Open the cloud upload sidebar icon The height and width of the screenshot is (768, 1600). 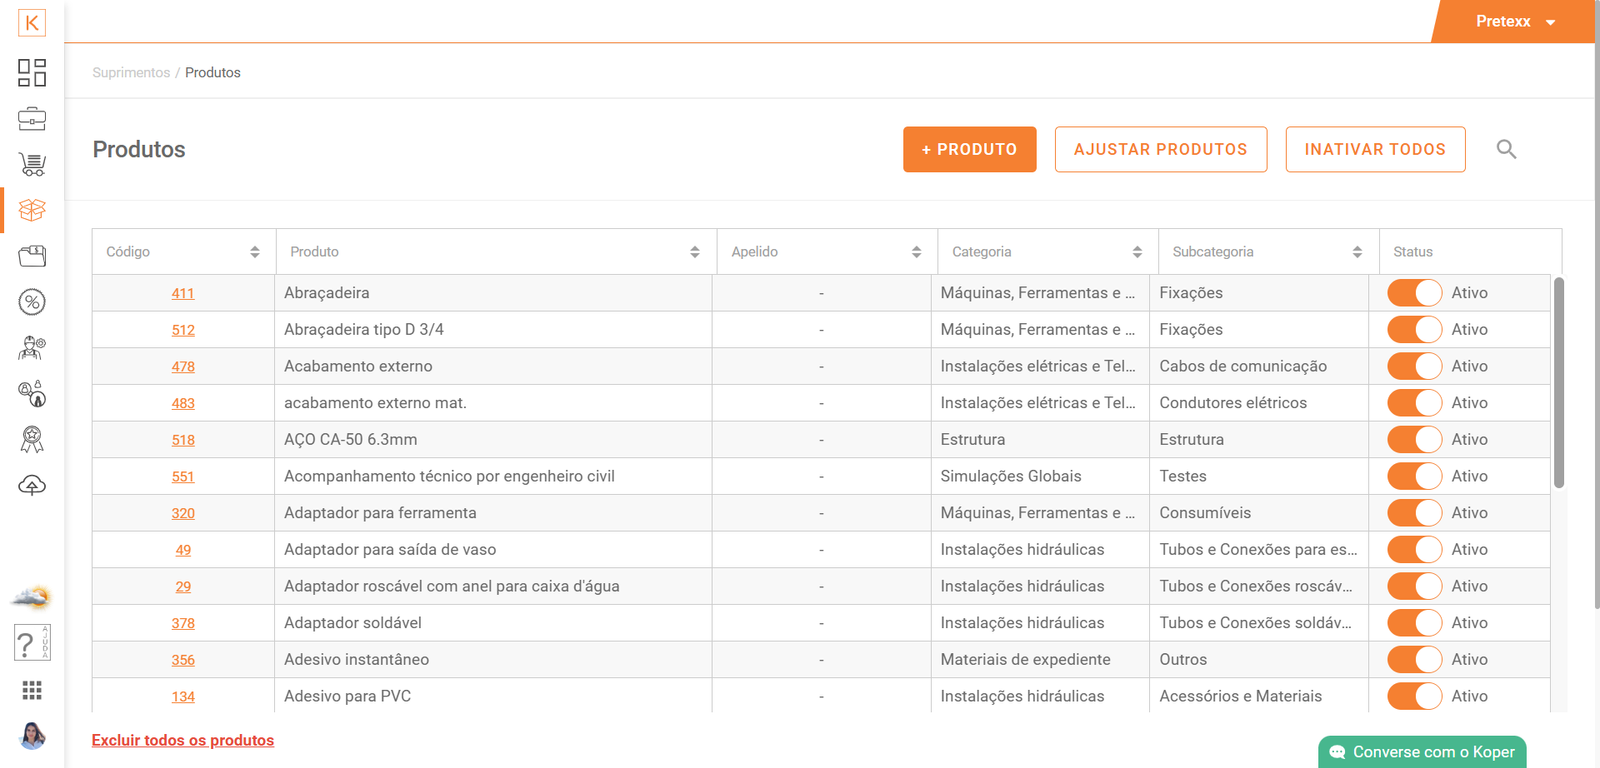[32, 486]
